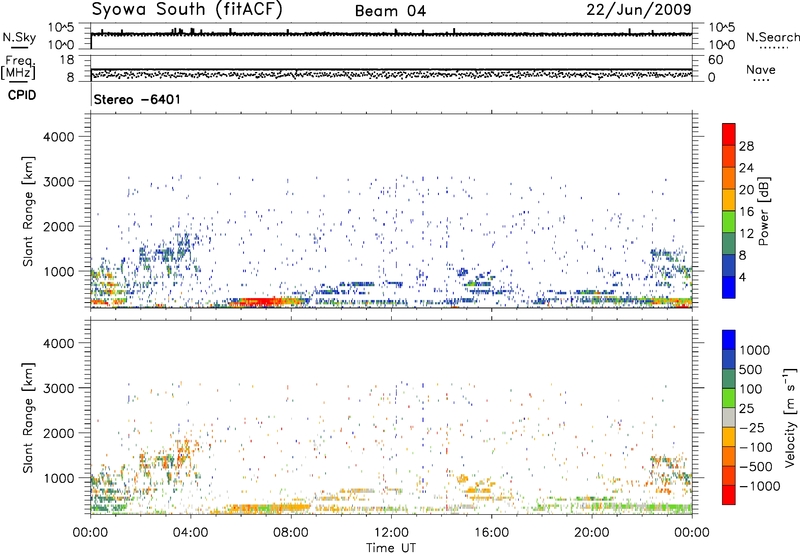
Task: Click the light green Velocity segment between 100 and 25
Action: pos(729,398)
